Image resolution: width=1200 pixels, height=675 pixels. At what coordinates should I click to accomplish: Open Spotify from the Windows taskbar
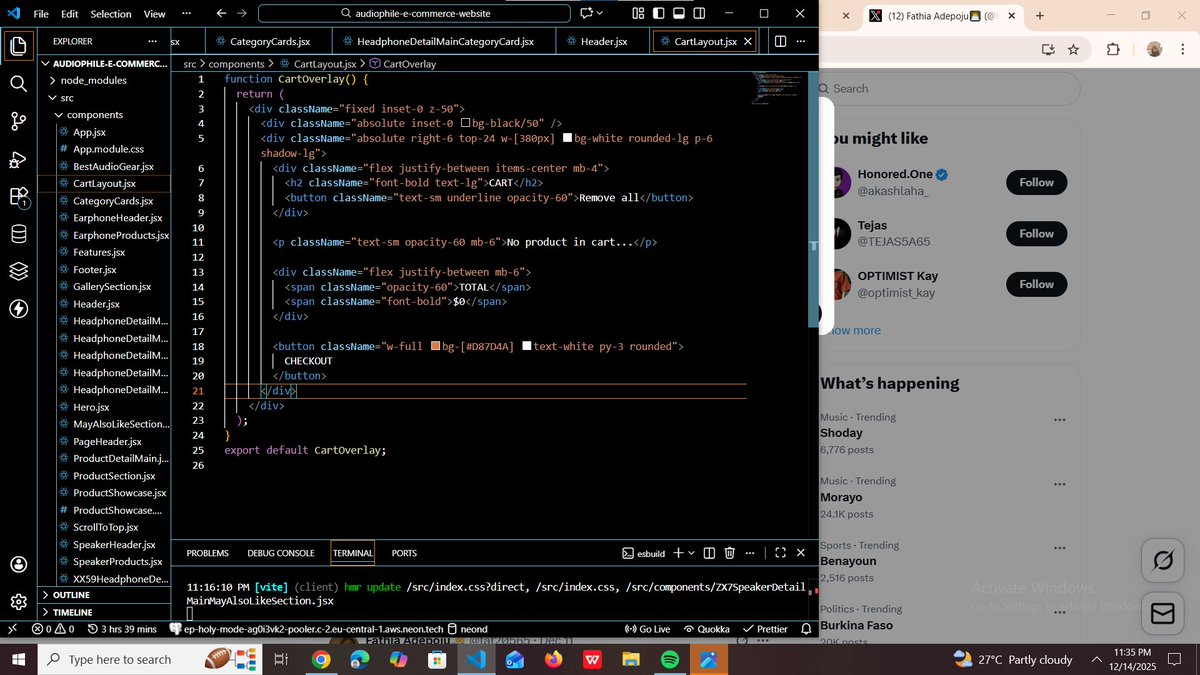[x=670, y=659]
